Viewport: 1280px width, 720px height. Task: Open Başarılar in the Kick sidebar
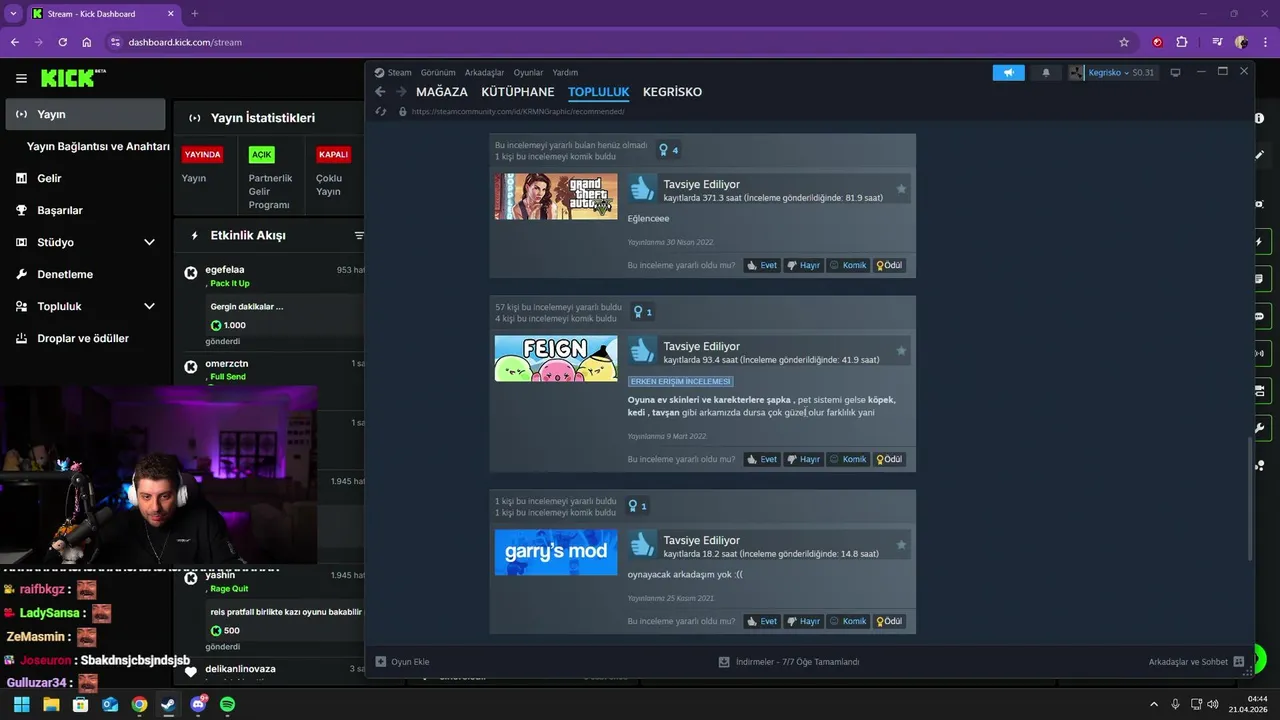(59, 210)
